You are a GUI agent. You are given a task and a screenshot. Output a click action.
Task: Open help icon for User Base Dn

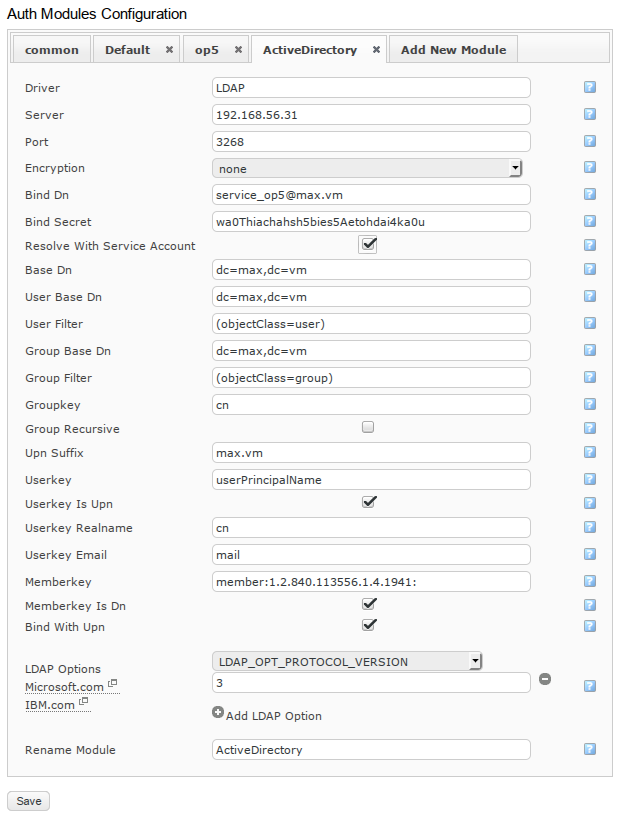pyautogui.click(x=589, y=296)
